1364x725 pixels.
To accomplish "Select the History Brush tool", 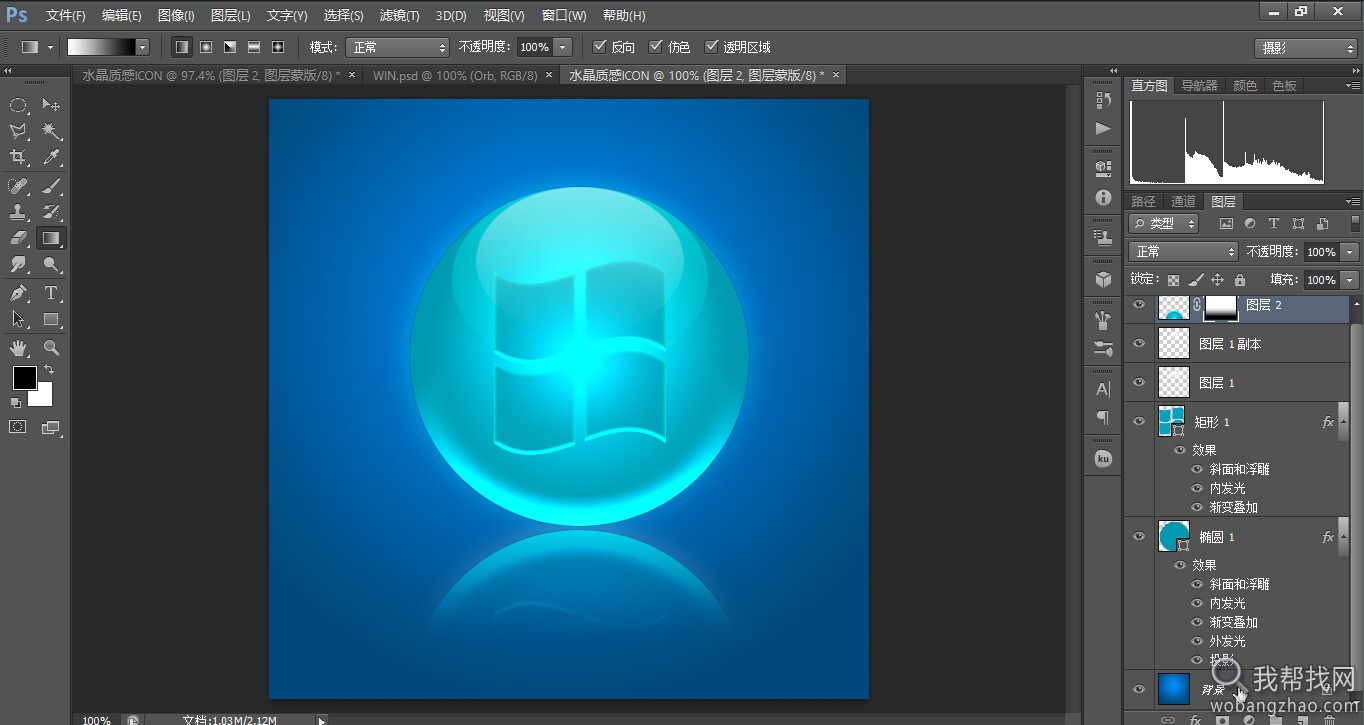I will (51, 212).
